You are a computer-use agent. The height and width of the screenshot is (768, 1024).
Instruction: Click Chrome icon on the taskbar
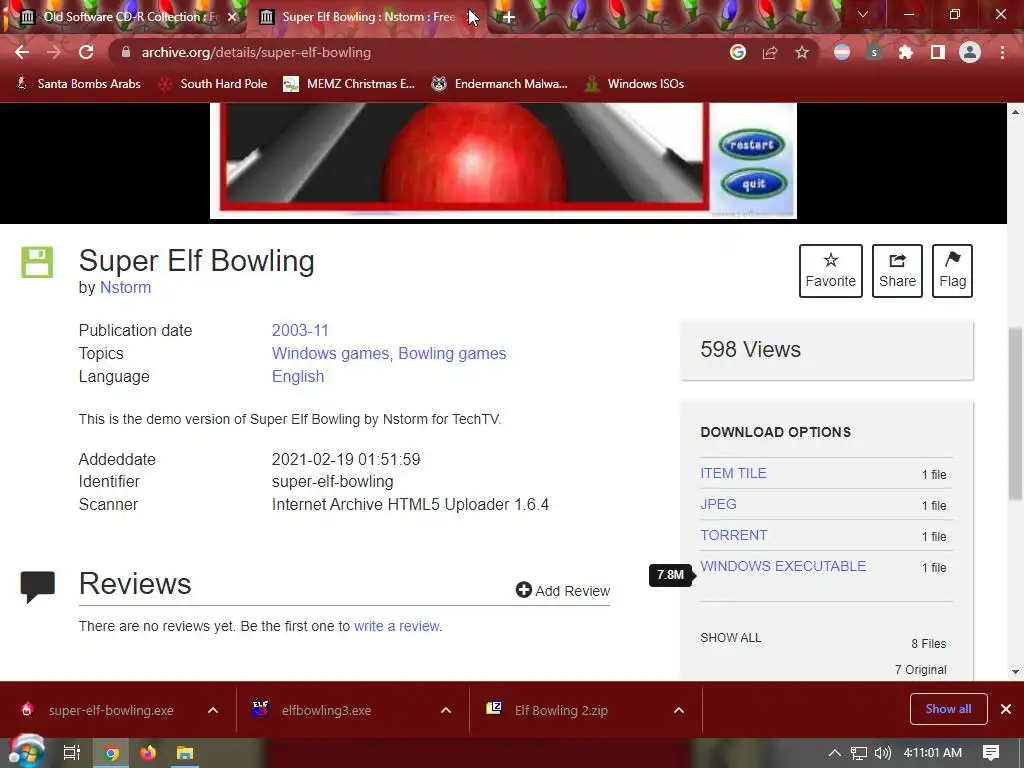click(x=112, y=754)
